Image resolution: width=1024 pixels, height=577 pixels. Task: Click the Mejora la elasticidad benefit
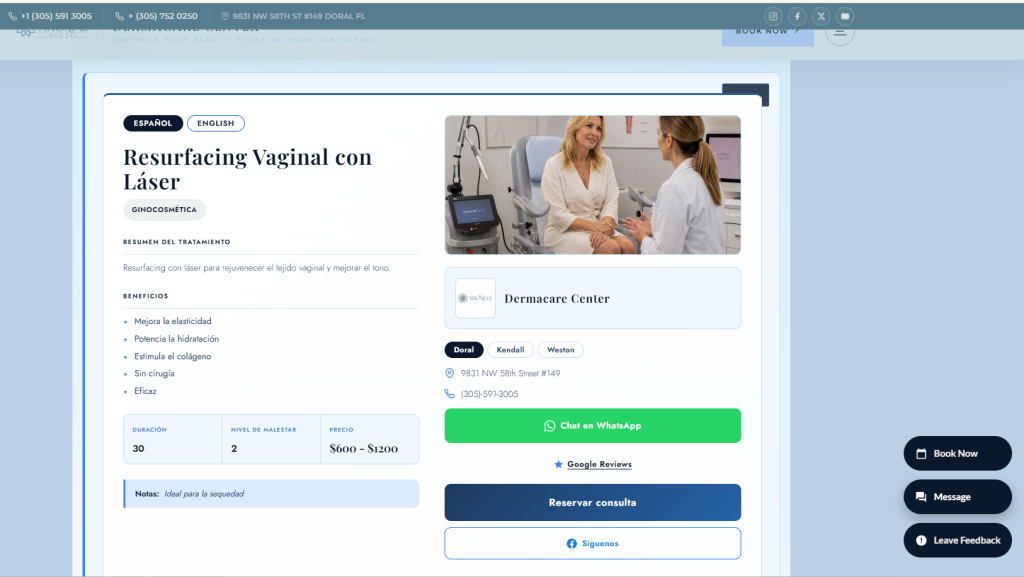[x=172, y=321]
